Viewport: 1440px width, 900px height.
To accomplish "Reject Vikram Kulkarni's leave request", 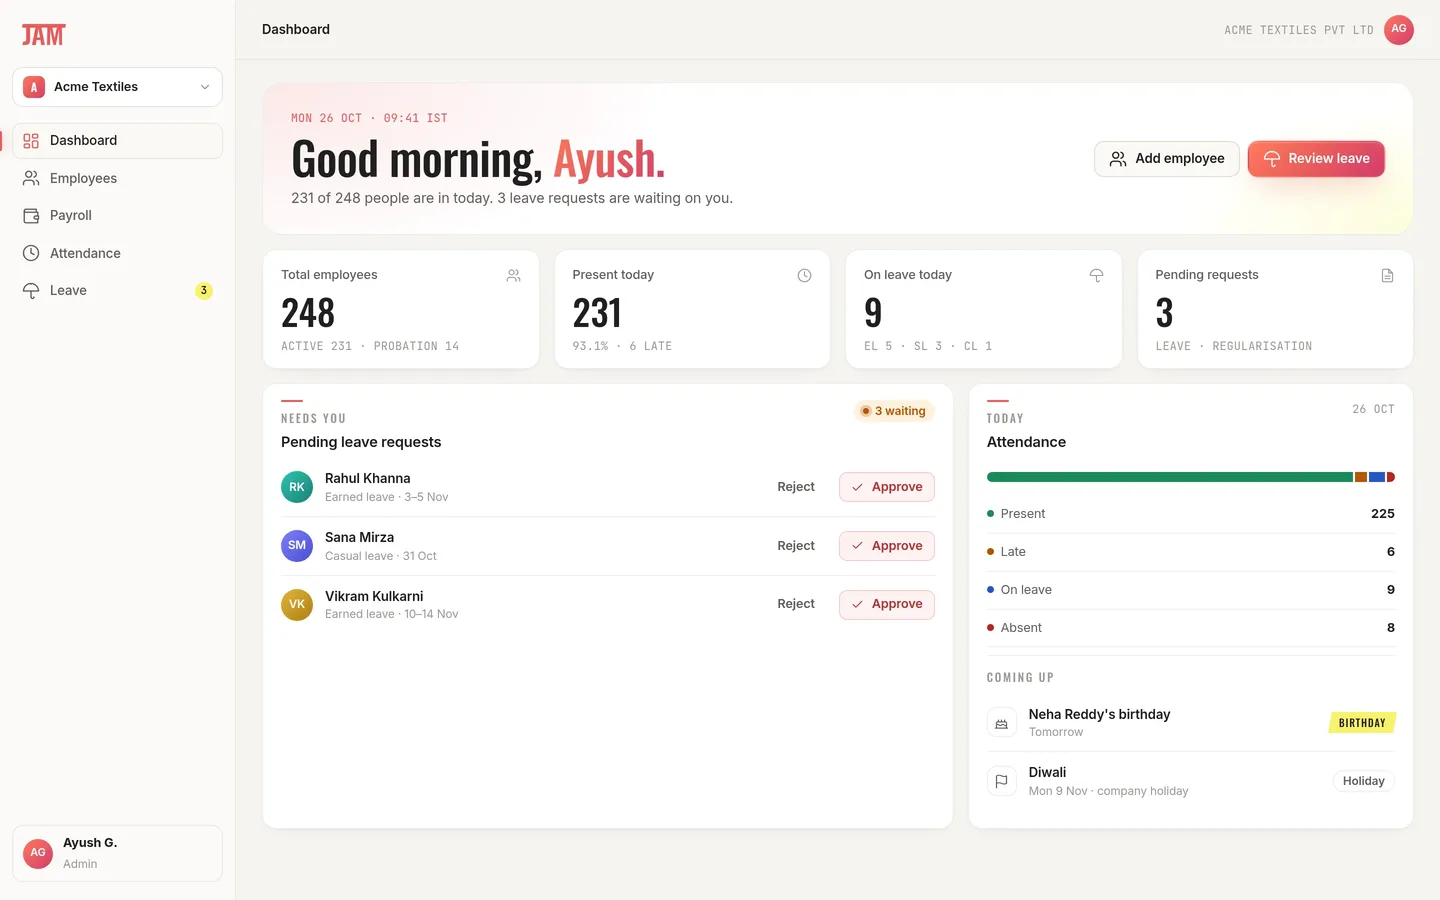I will pyautogui.click(x=796, y=604).
